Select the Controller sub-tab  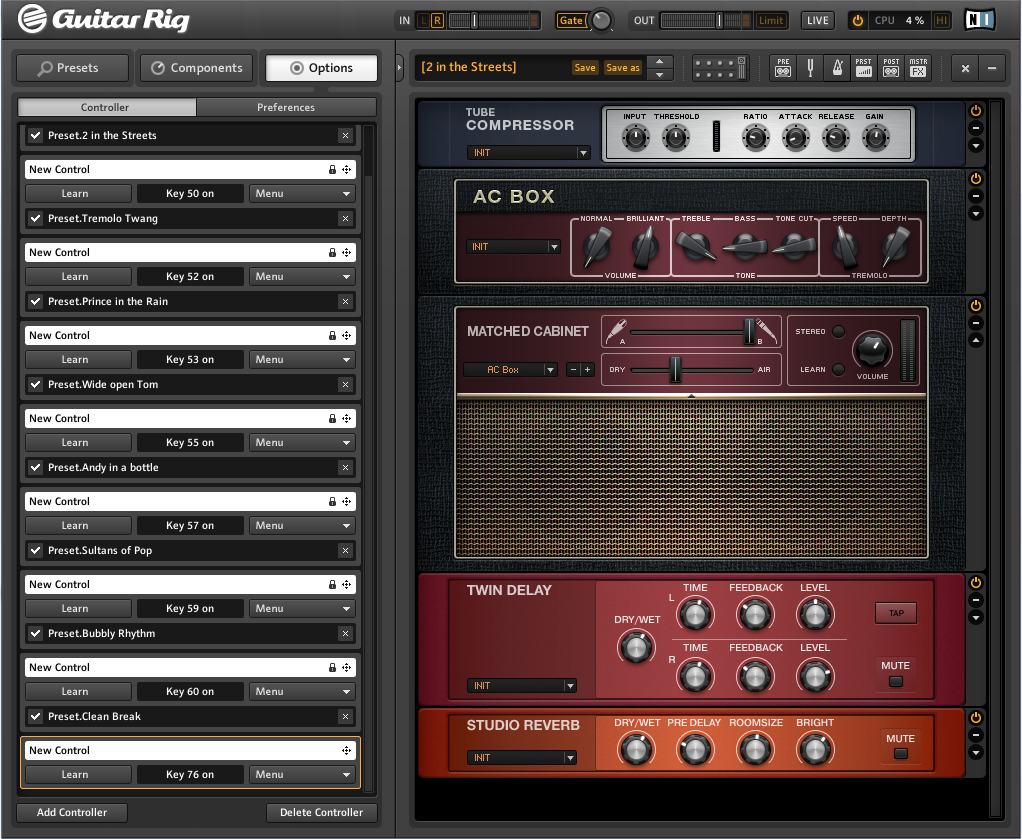coord(106,107)
